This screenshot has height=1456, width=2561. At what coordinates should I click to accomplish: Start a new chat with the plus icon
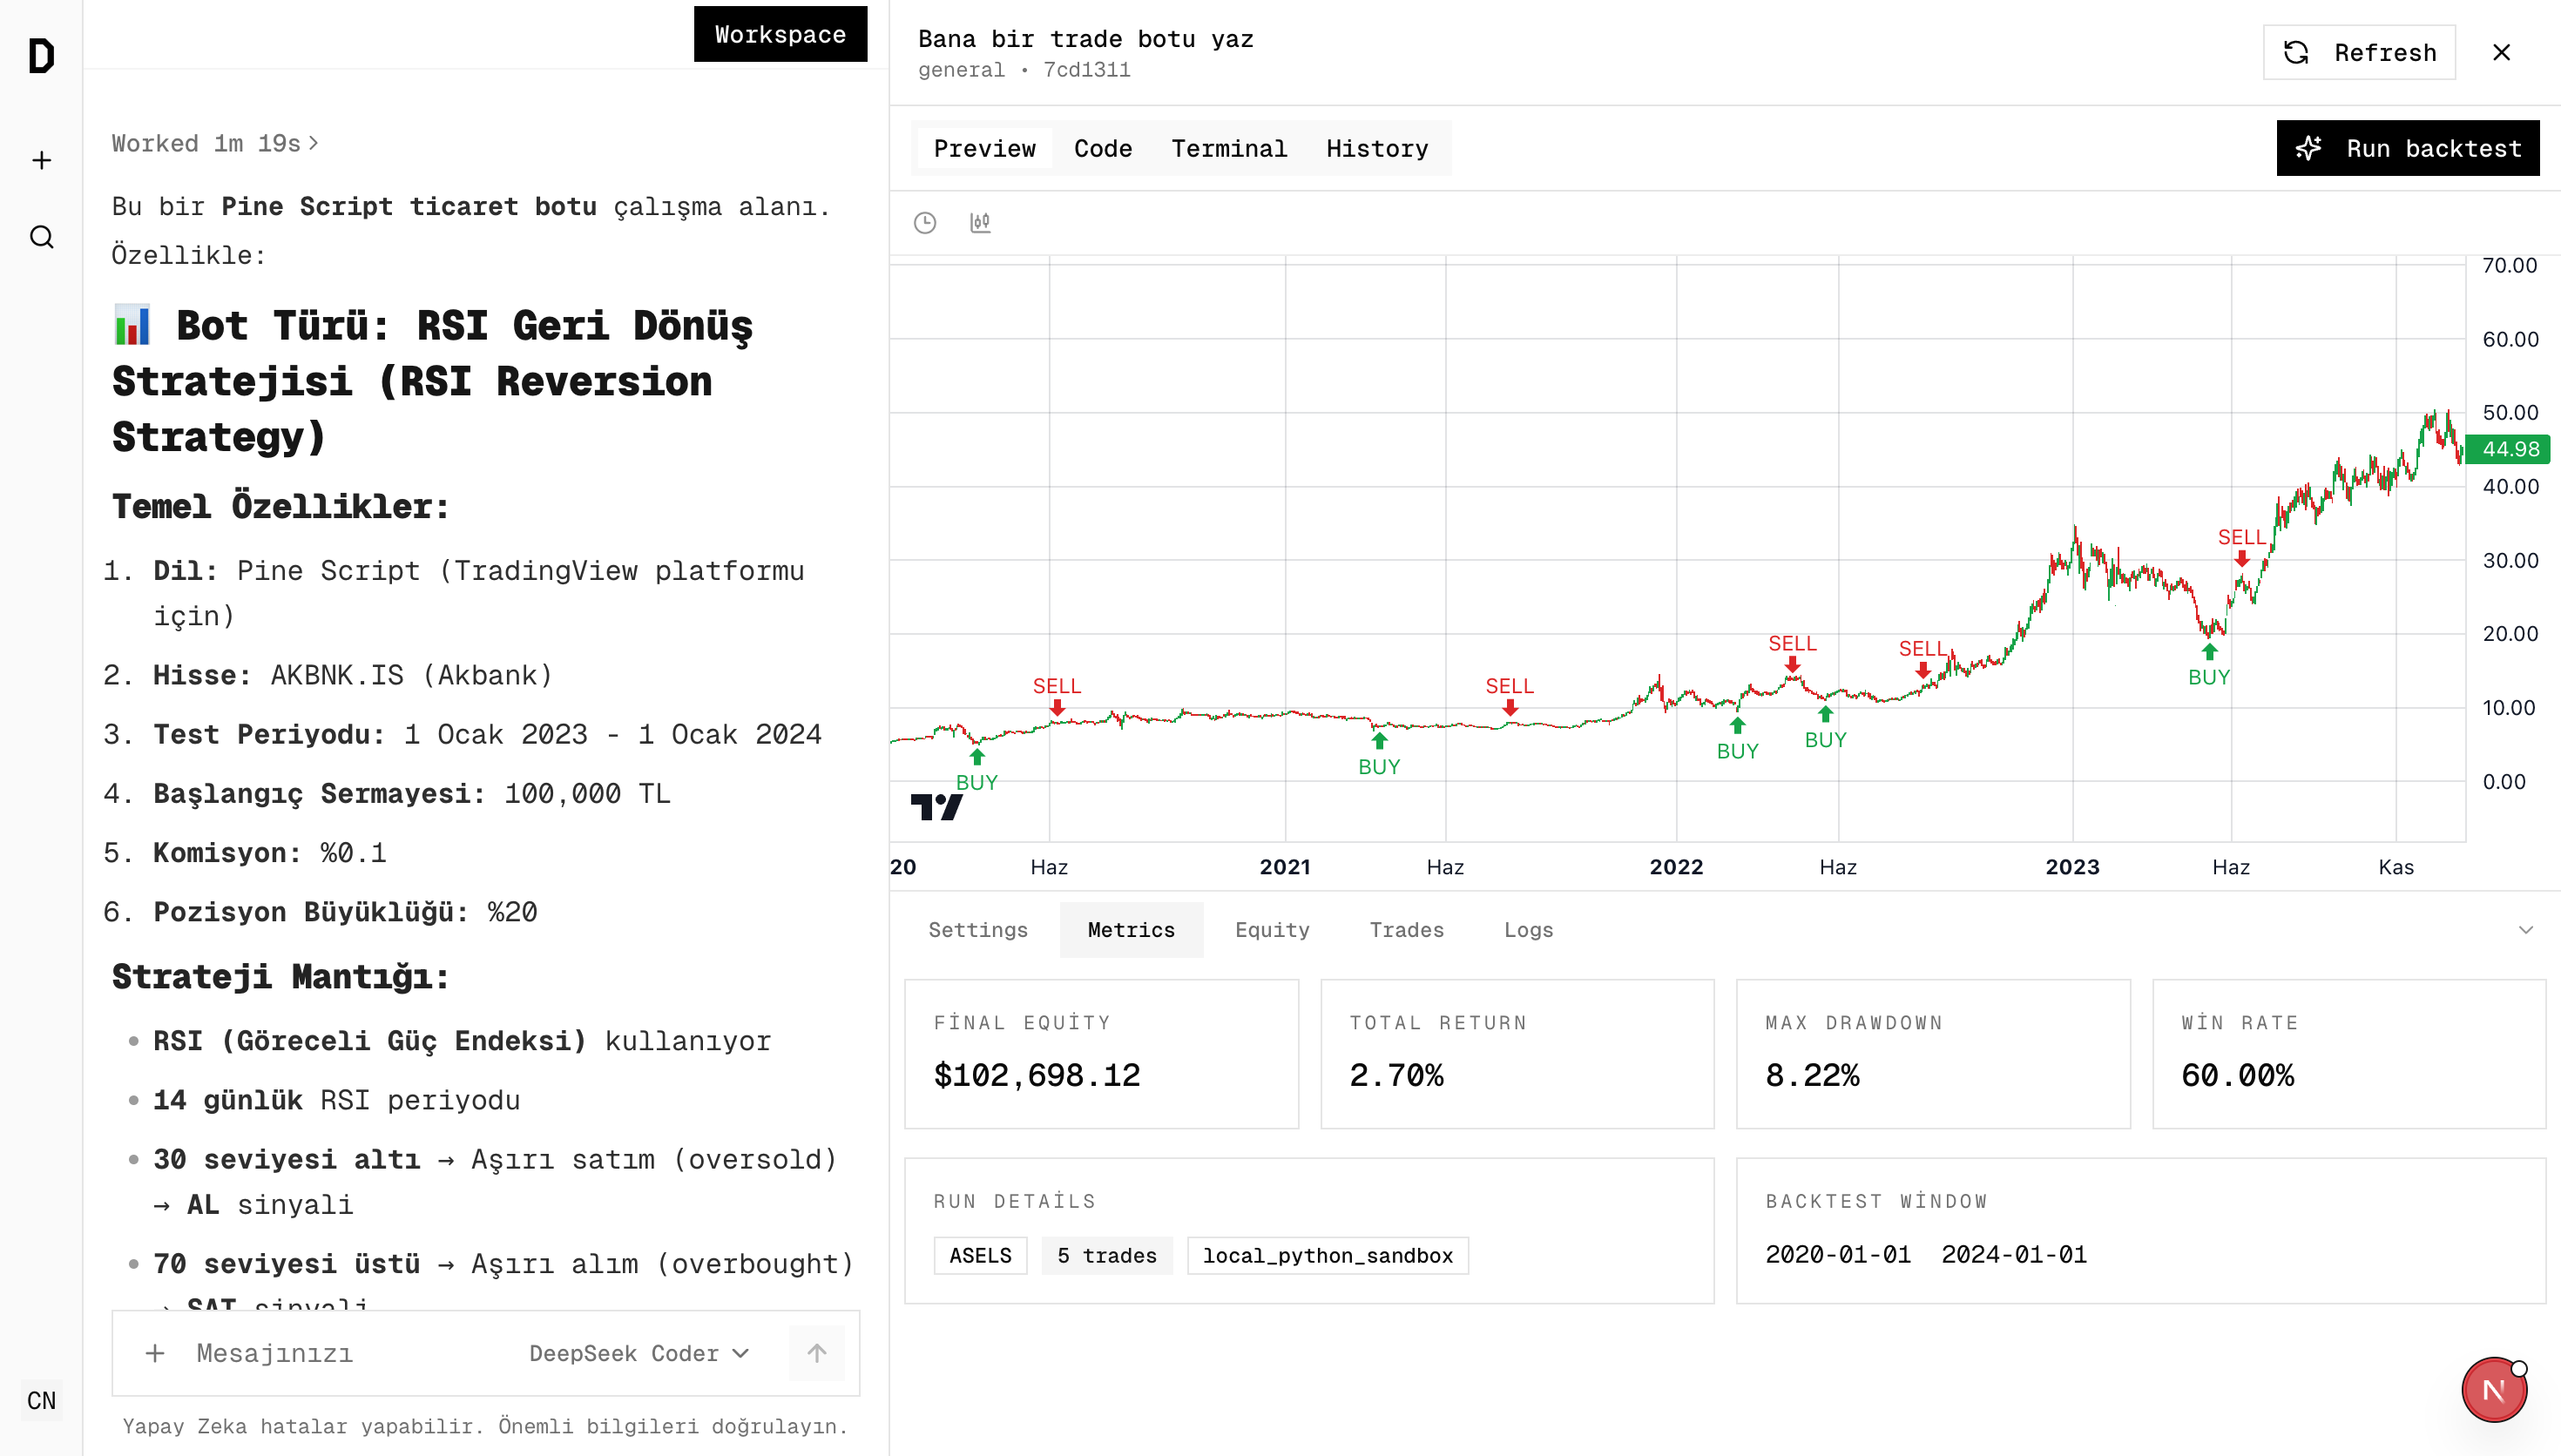pyautogui.click(x=41, y=160)
